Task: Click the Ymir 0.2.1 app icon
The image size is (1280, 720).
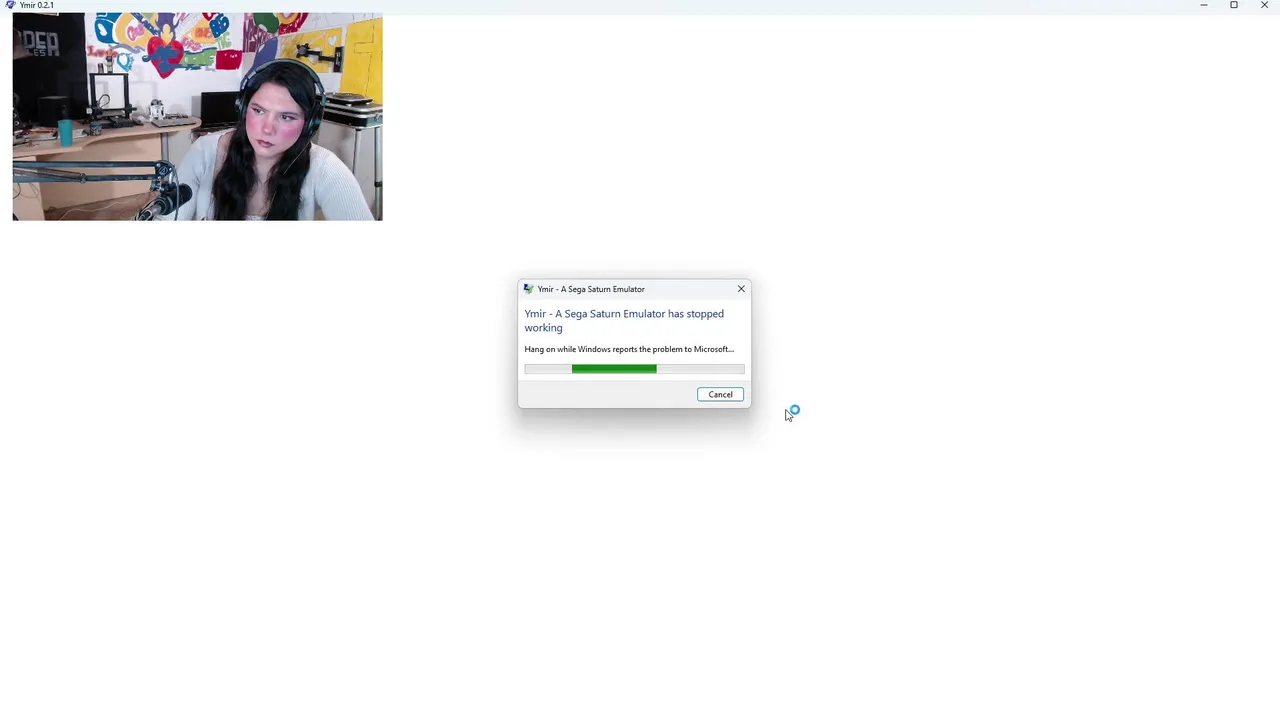Action: (10, 5)
